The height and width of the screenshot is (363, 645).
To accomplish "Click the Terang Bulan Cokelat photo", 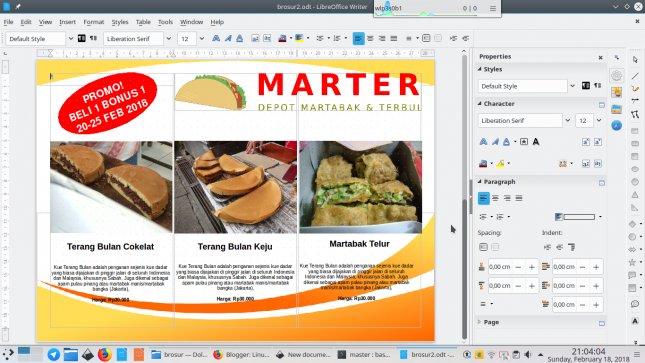I will (111, 187).
